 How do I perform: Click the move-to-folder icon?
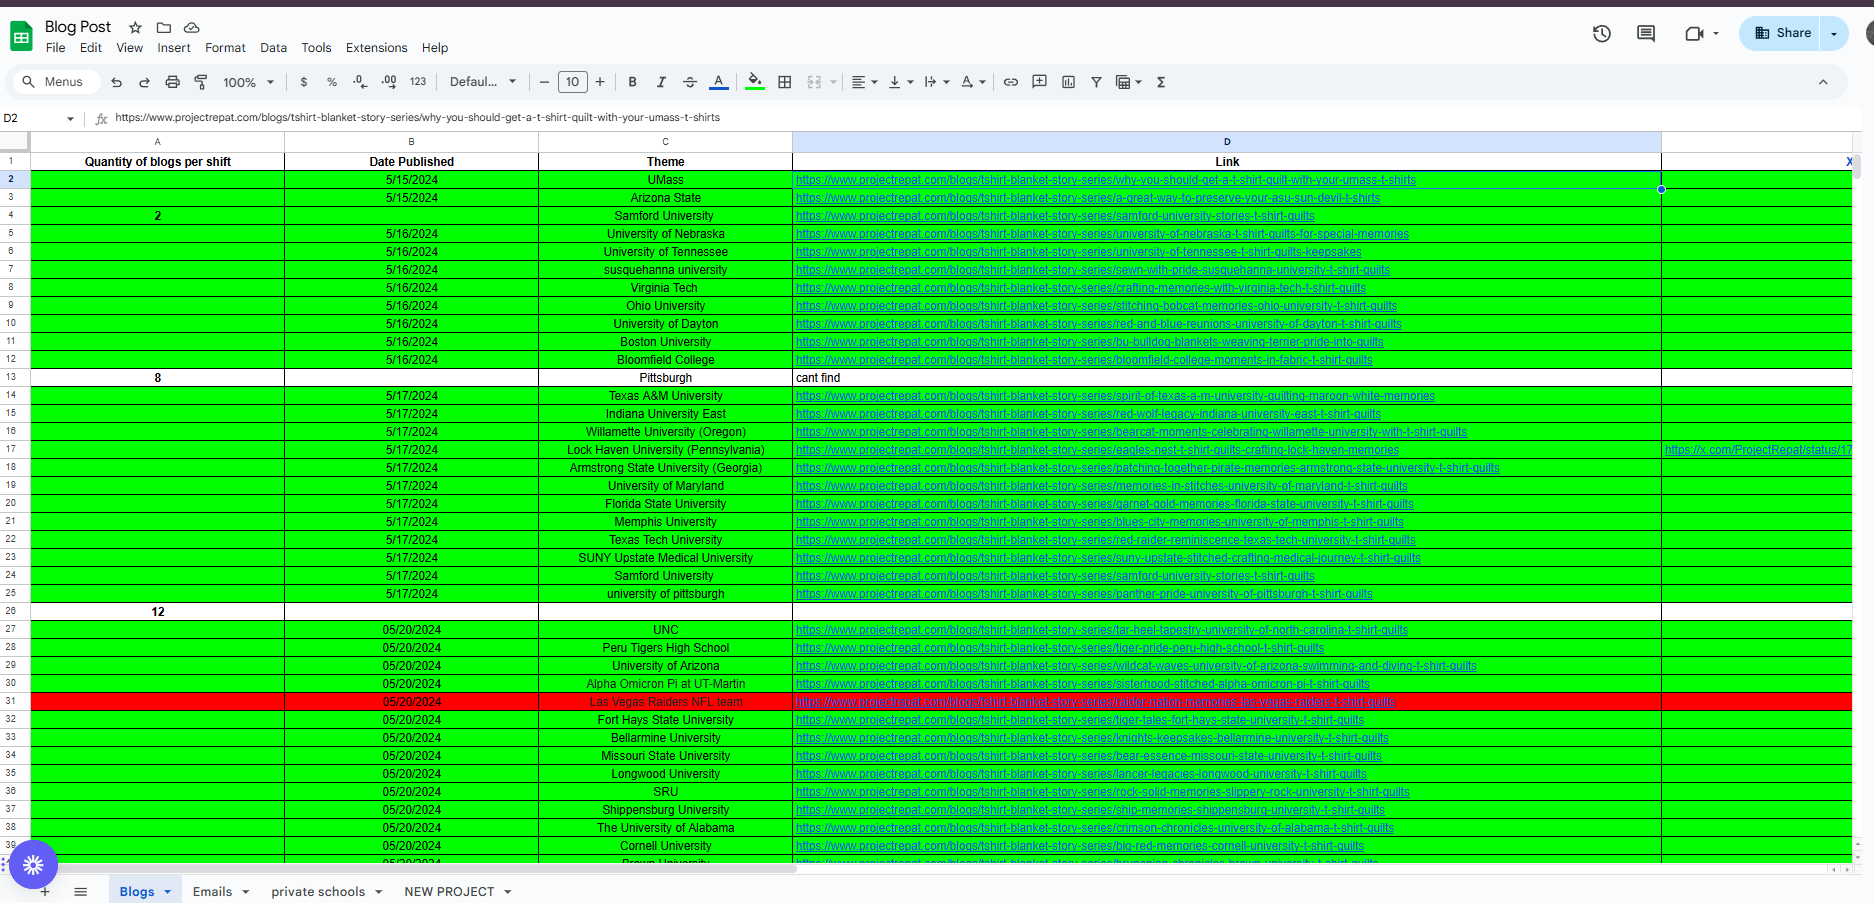(x=164, y=28)
